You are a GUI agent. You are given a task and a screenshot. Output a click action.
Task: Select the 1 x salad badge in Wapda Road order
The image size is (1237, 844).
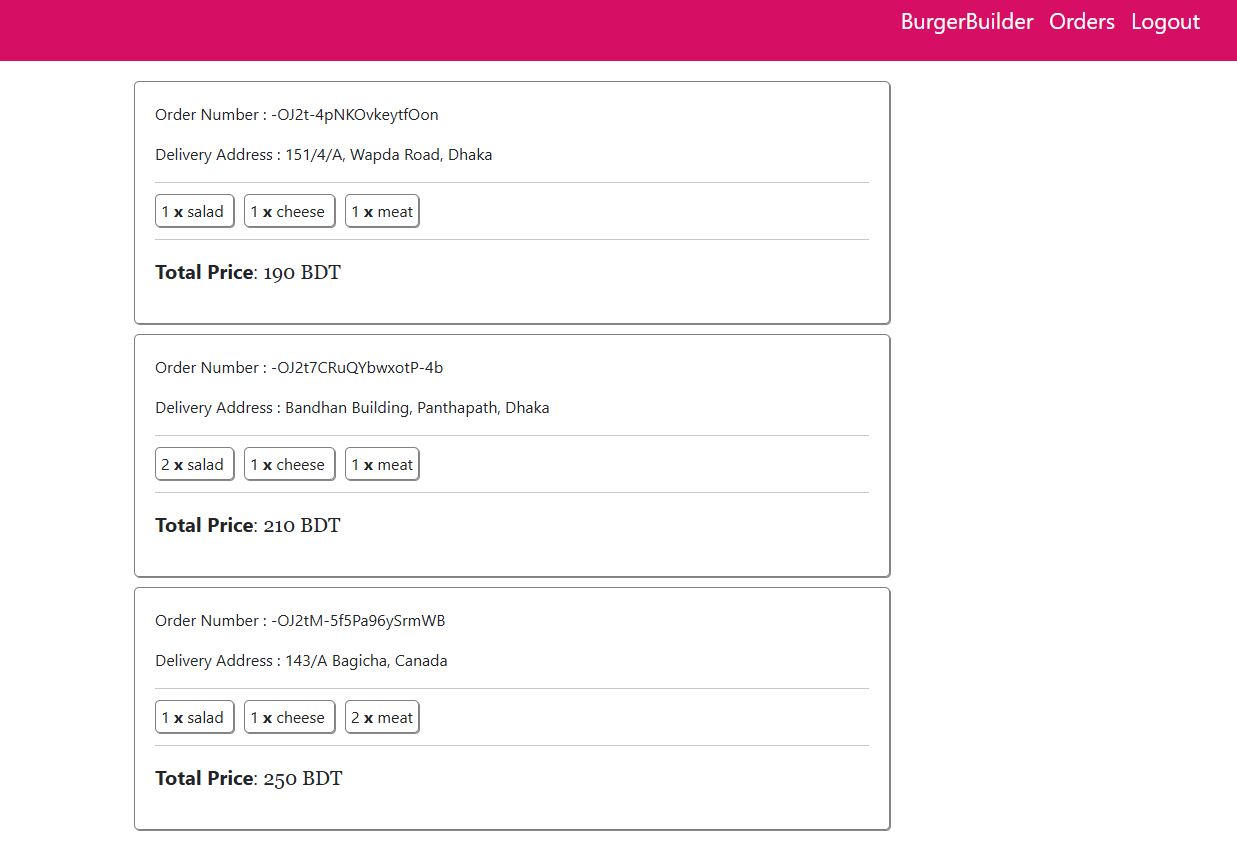click(x=194, y=212)
